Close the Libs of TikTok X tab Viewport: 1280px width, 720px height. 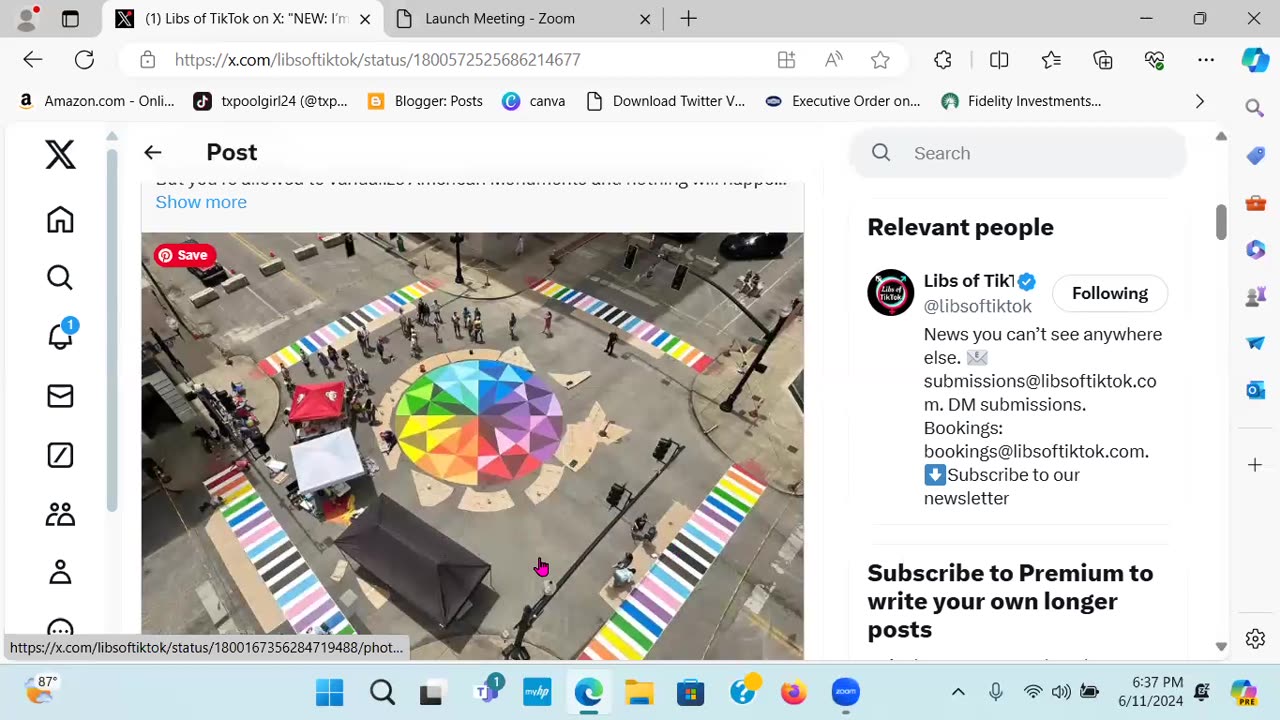pyautogui.click(x=365, y=19)
